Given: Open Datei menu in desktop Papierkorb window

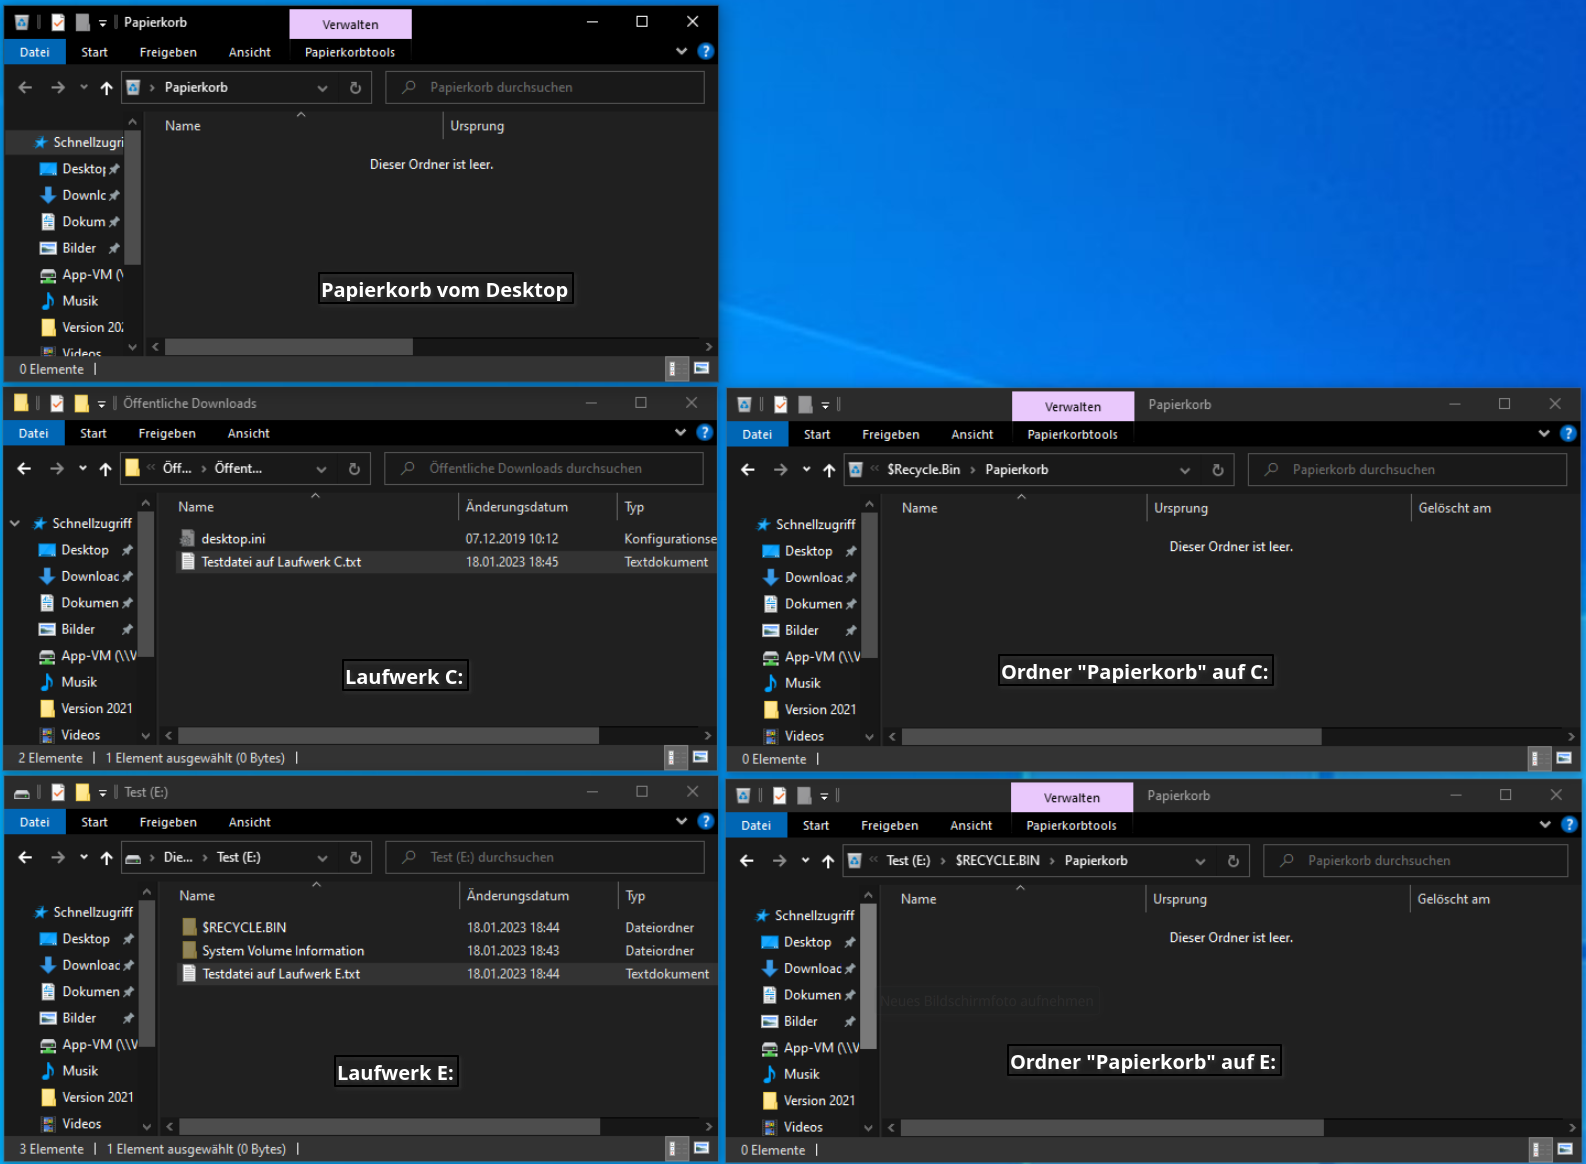Looking at the screenshot, I should pos(35,52).
